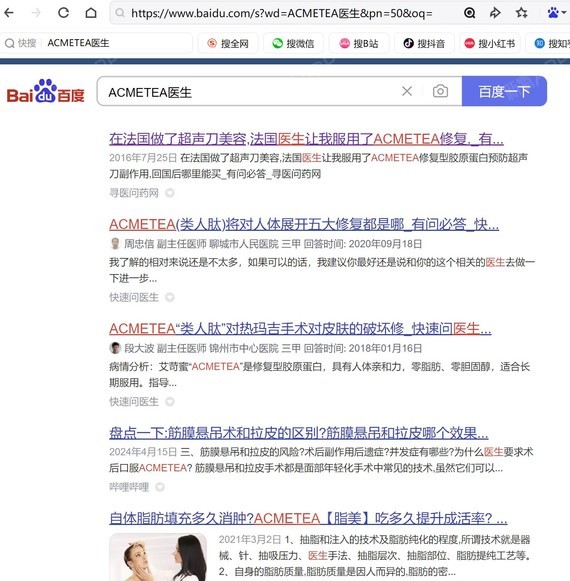Open the Baidu paw extension icon
Image resolution: width=570 pixels, height=581 pixels.
[x=553, y=13]
